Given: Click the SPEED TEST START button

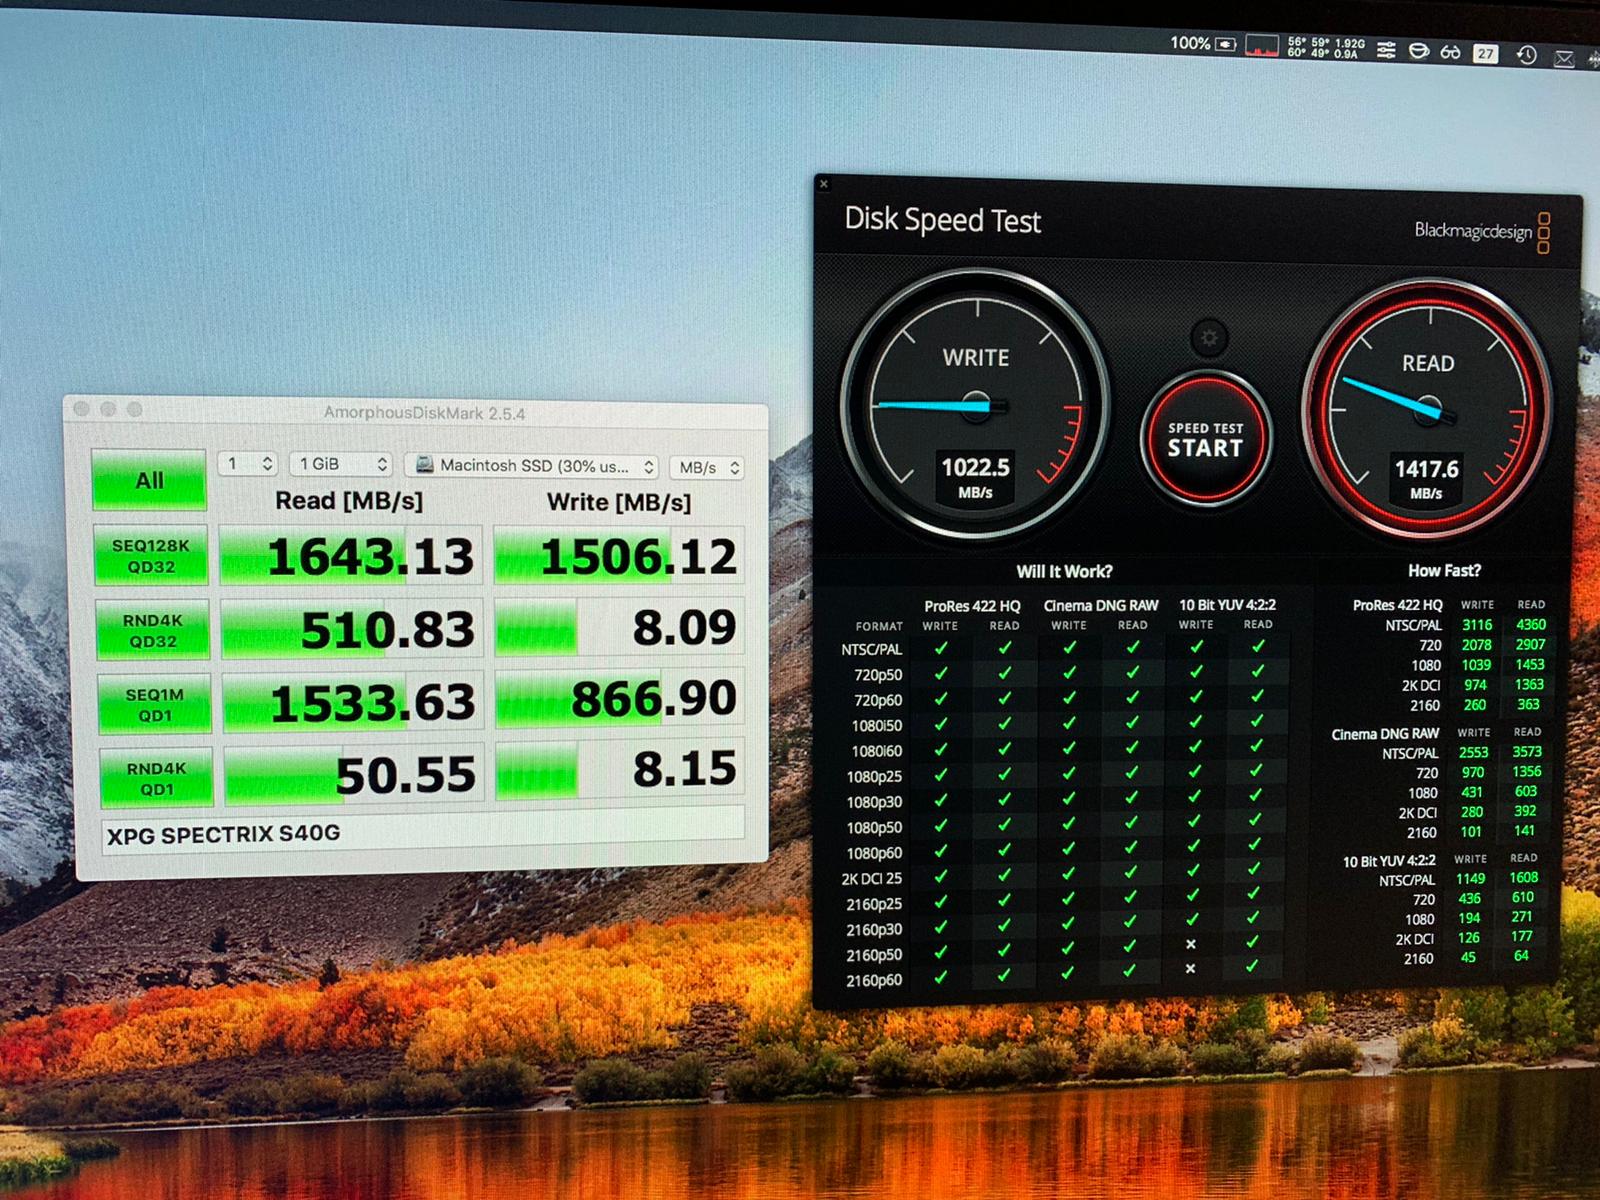Looking at the screenshot, I should (x=1205, y=438).
